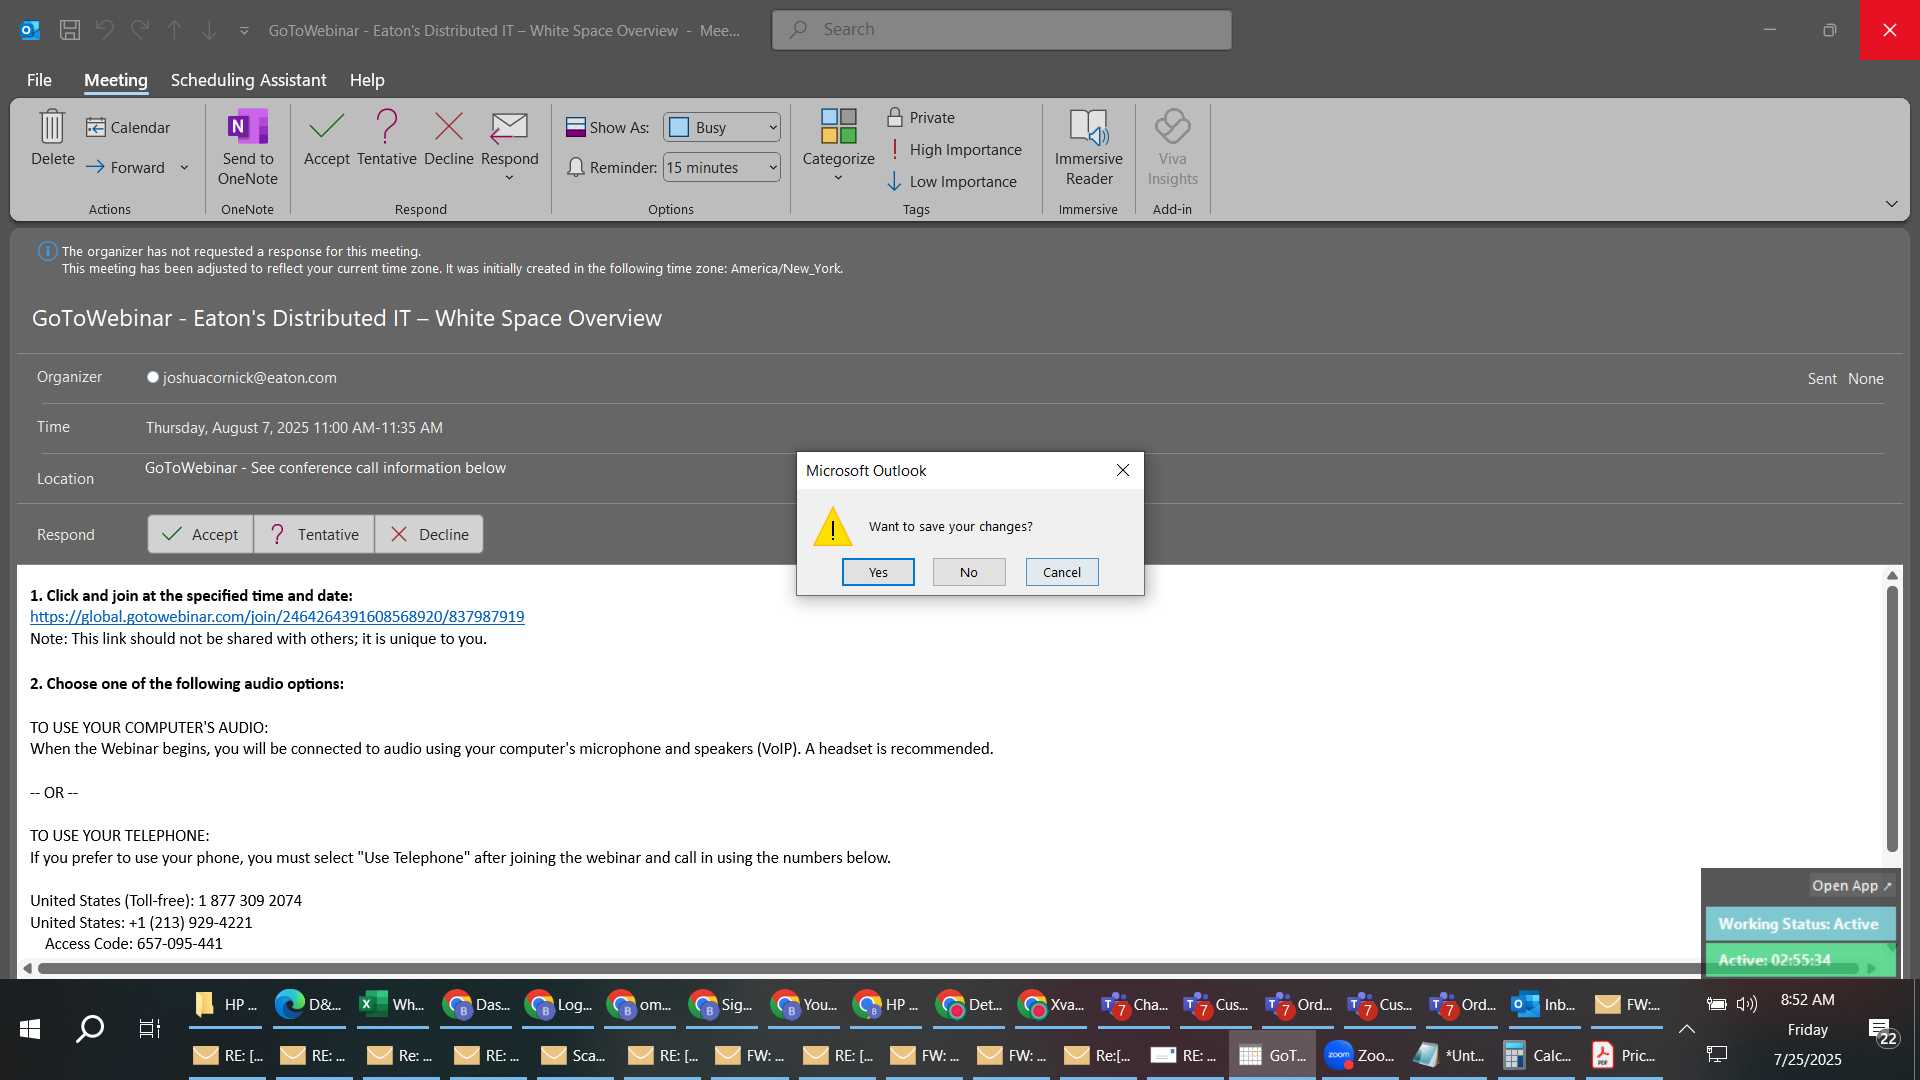
Task: Send meeting to OneNote
Action: tap(248, 147)
